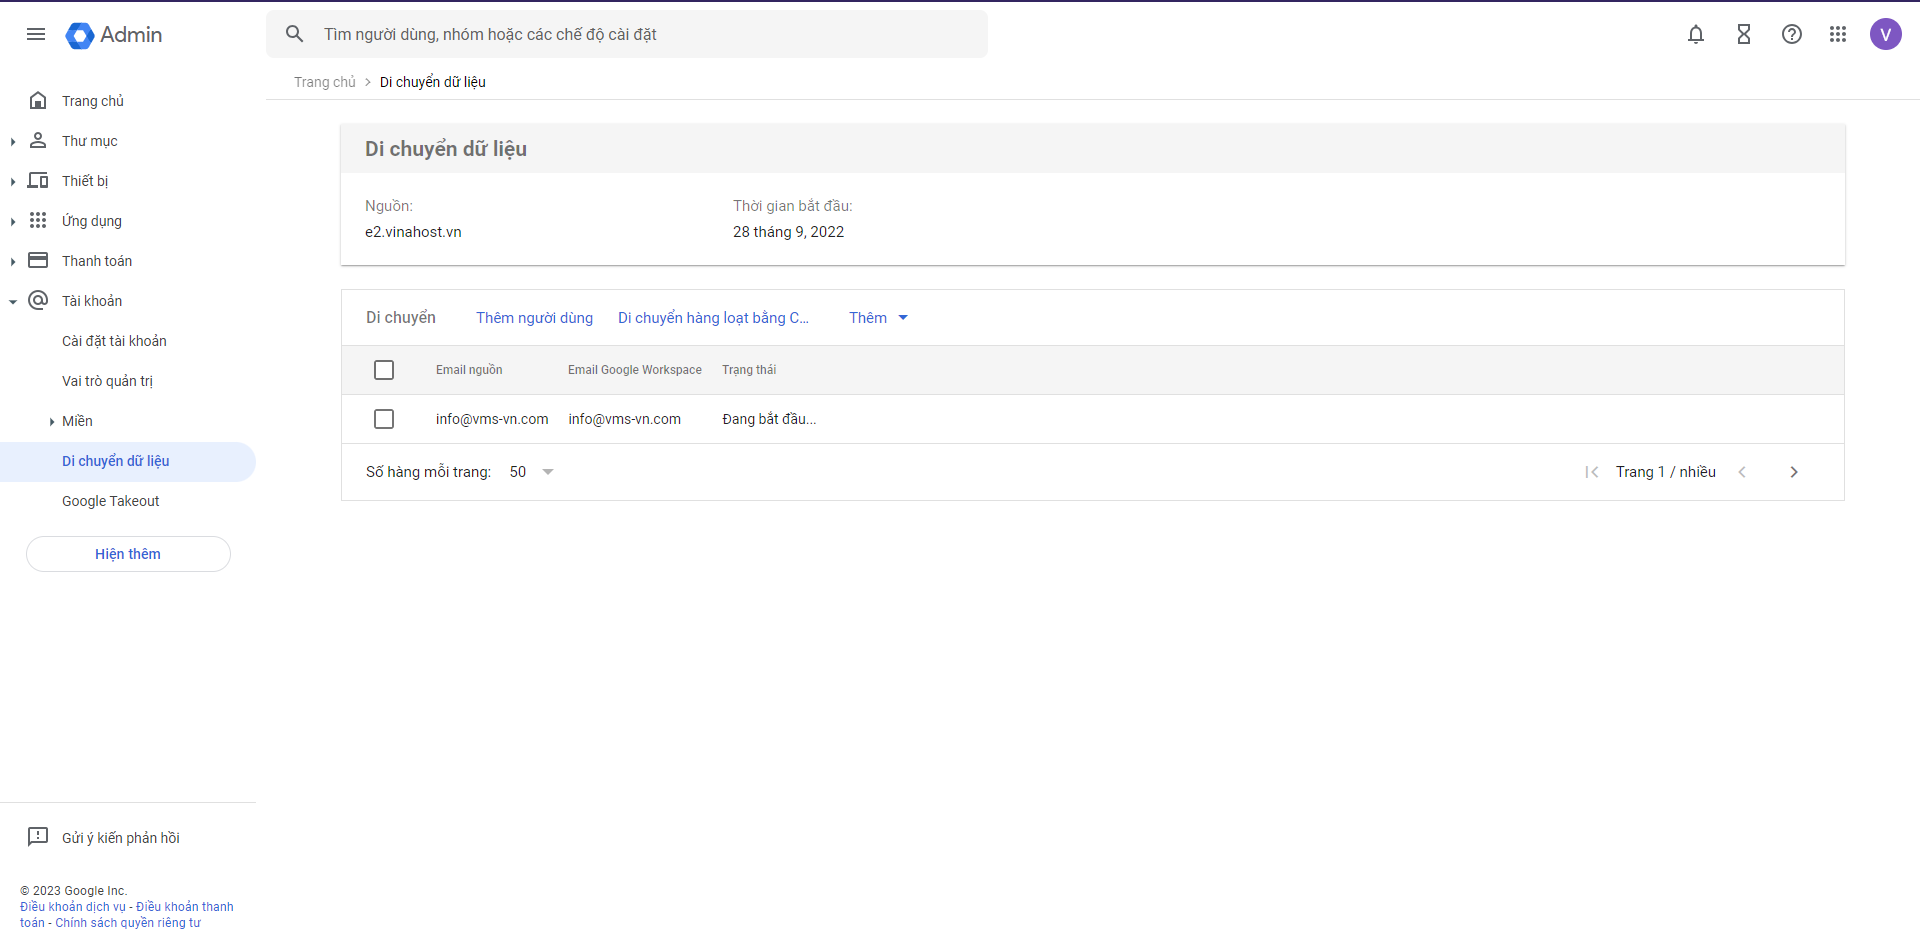
Task: Click the admin search input field
Action: [x=640, y=34]
